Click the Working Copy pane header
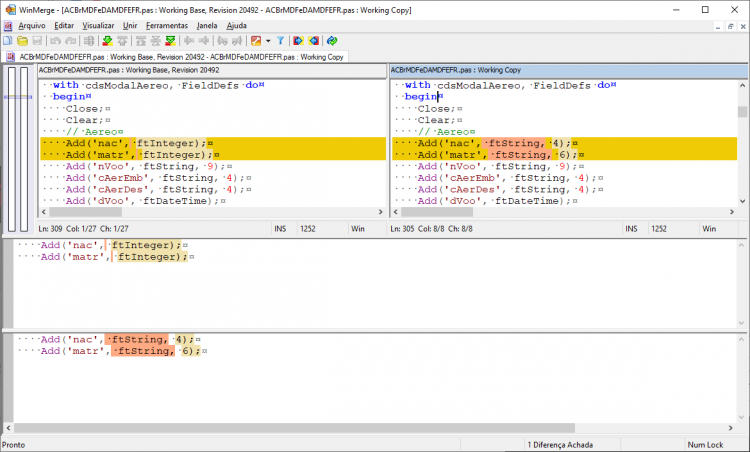This screenshot has height=452, width=750. (x=569, y=70)
